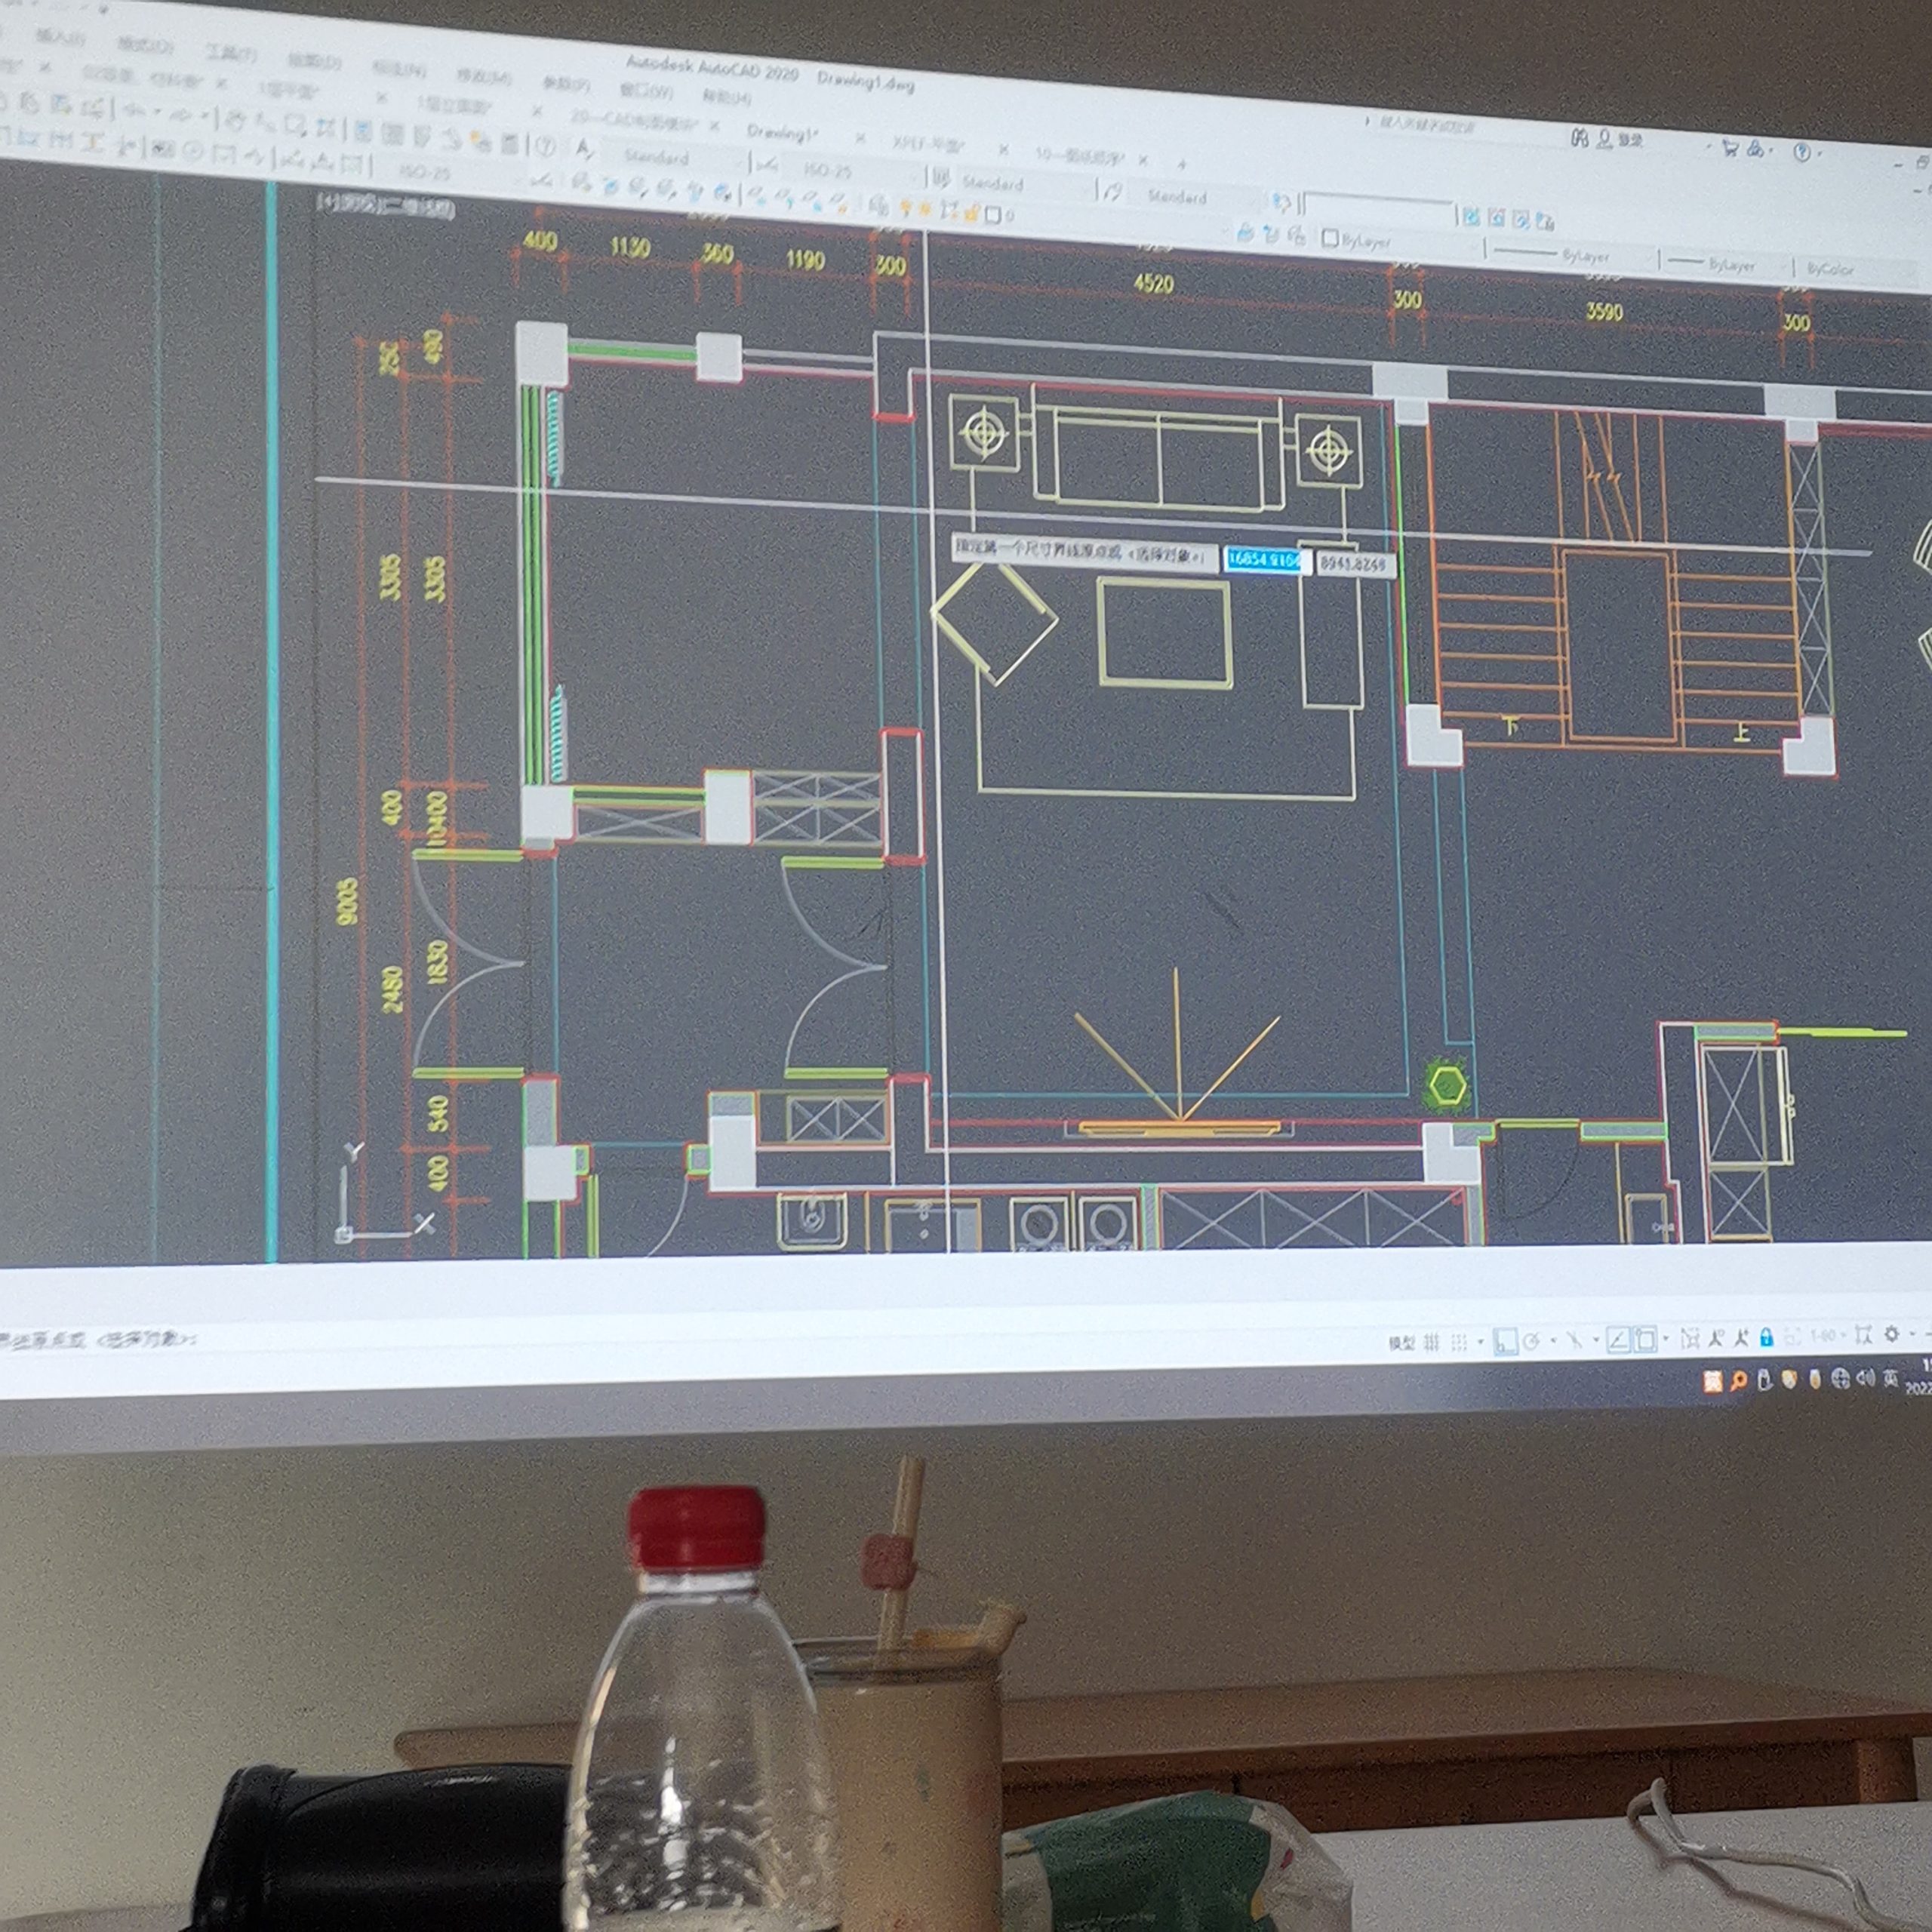Click the 模型 model space button
1932x1932 pixels.
point(1401,1343)
